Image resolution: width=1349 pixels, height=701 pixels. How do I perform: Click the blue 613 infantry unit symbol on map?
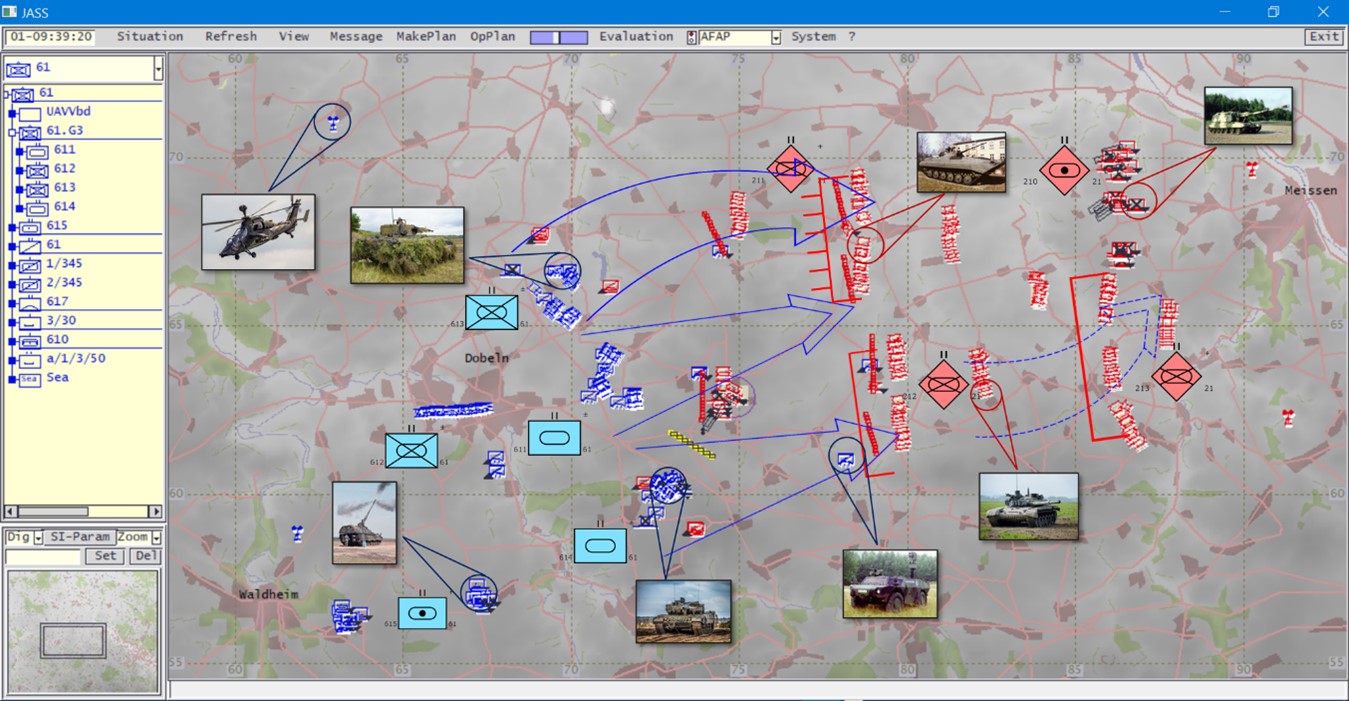[x=491, y=312]
